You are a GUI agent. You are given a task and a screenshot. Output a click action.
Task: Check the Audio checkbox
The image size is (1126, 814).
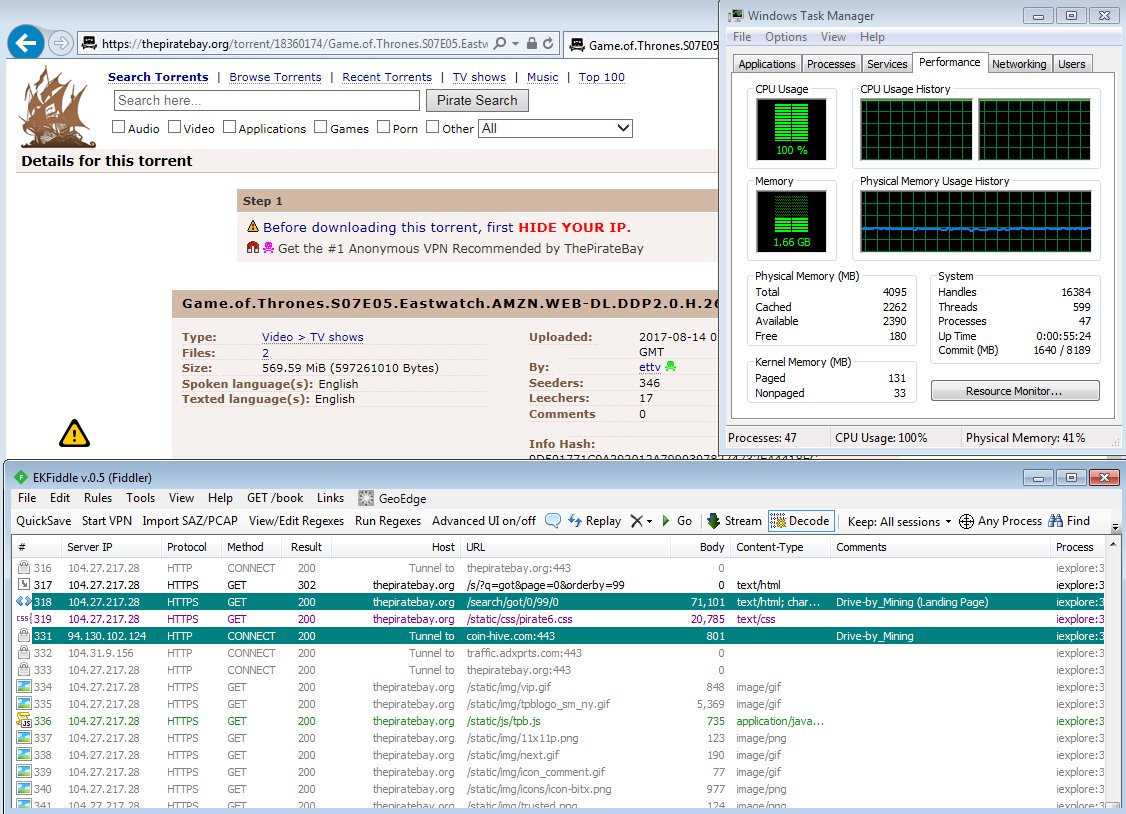click(x=118, y=127)
